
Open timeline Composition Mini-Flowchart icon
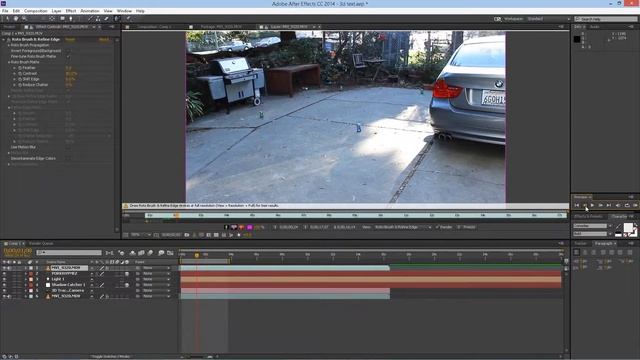(x=109, y=253)
